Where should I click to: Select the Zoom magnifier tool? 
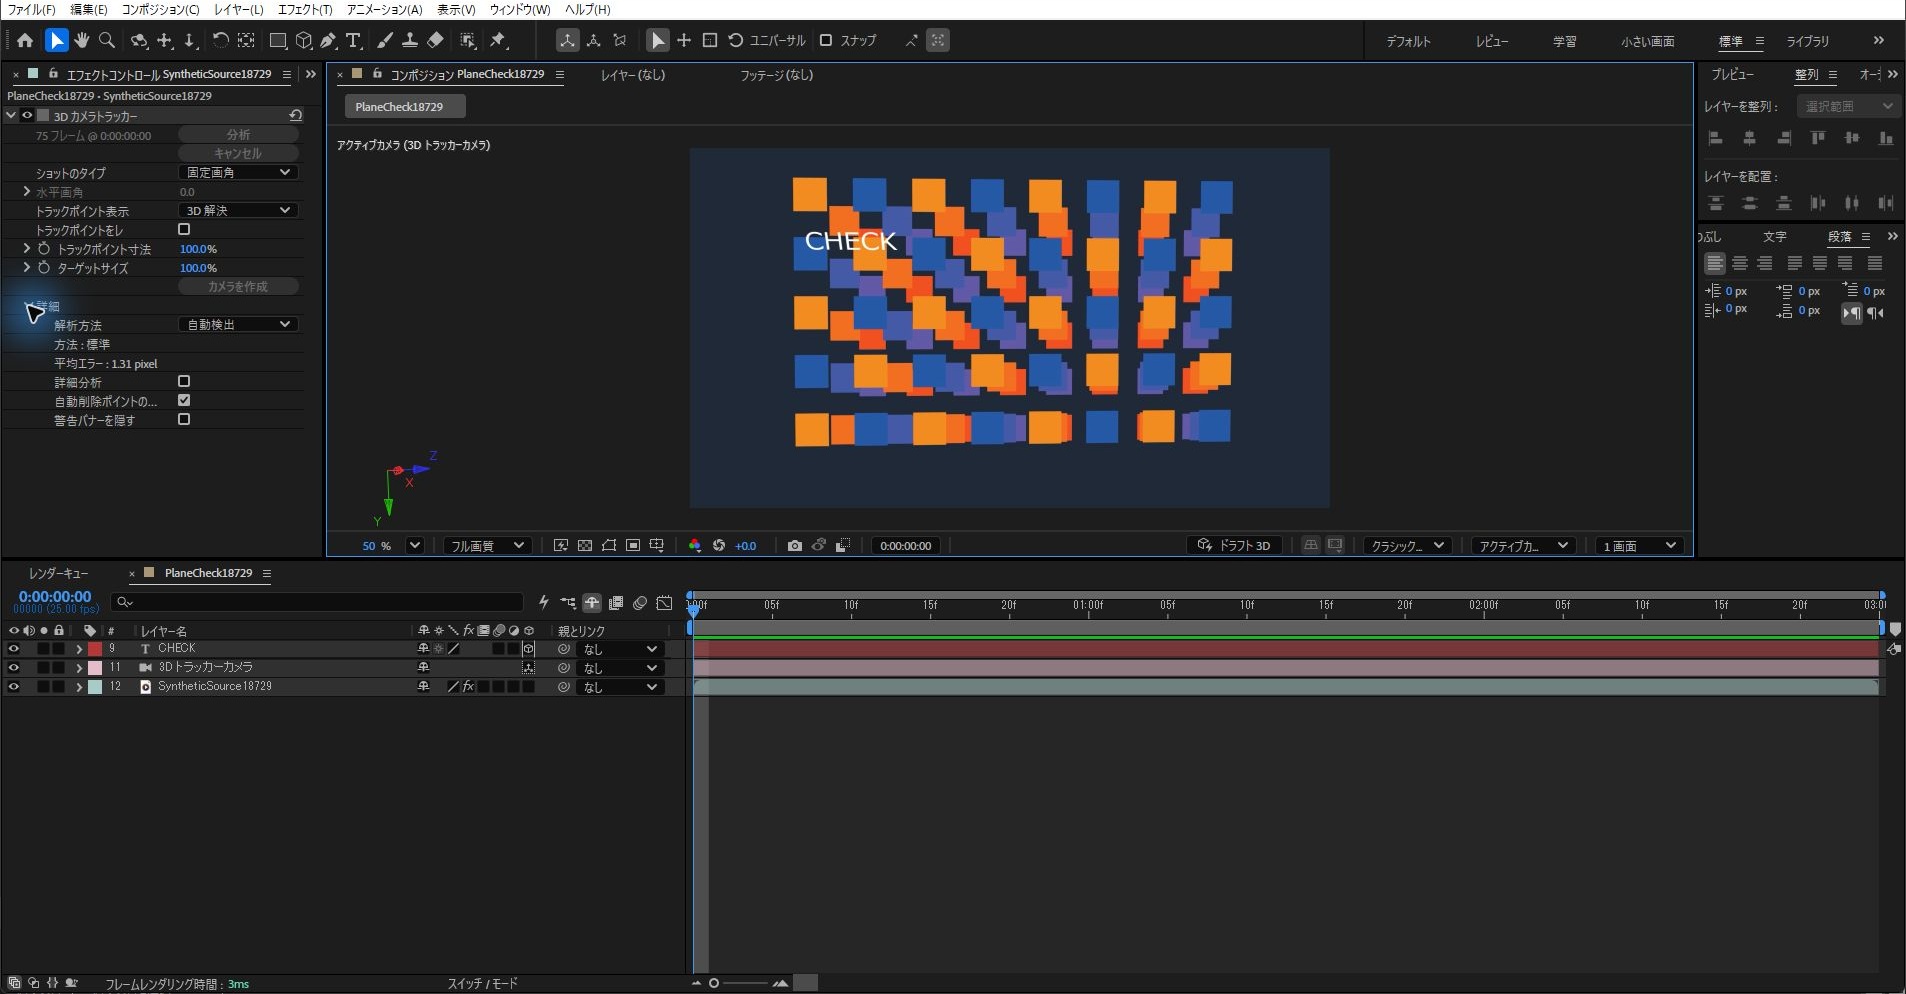tap(107, 40)
